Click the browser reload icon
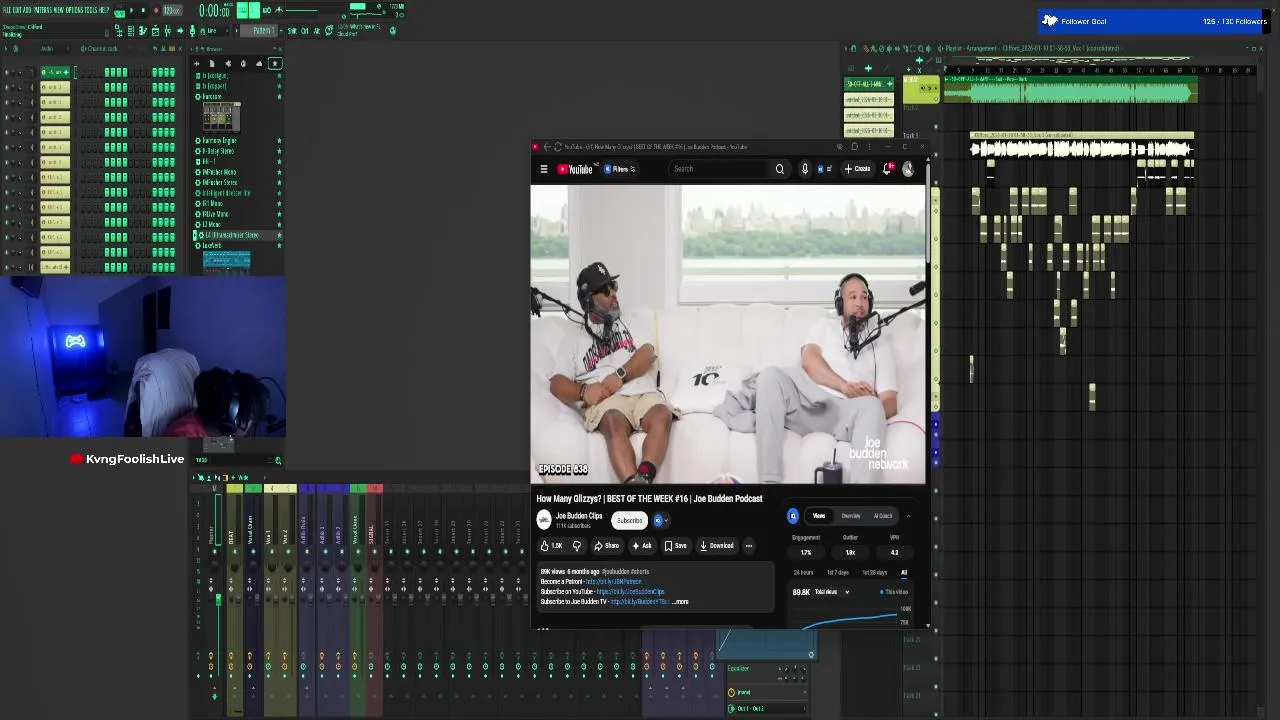1280x720 pixels. [558, 147]
